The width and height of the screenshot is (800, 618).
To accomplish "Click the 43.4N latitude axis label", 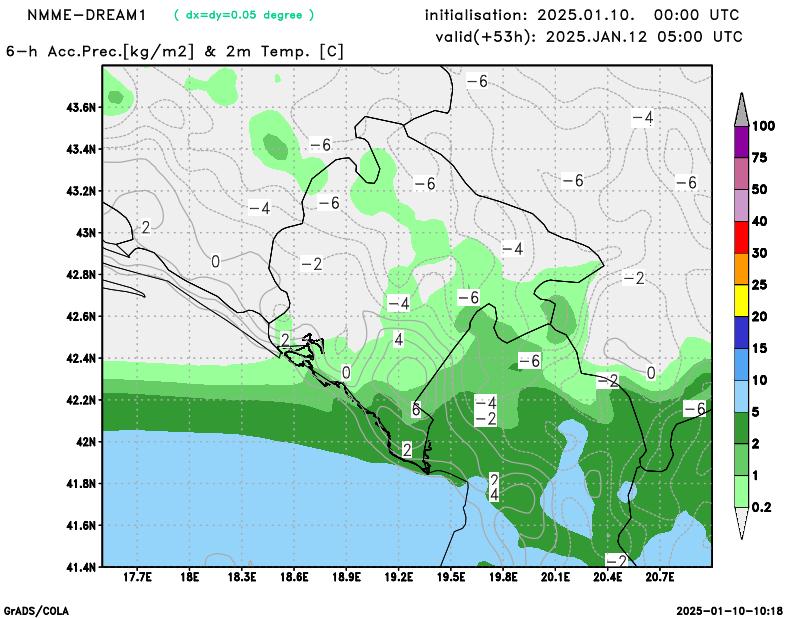I will point(81,150).
